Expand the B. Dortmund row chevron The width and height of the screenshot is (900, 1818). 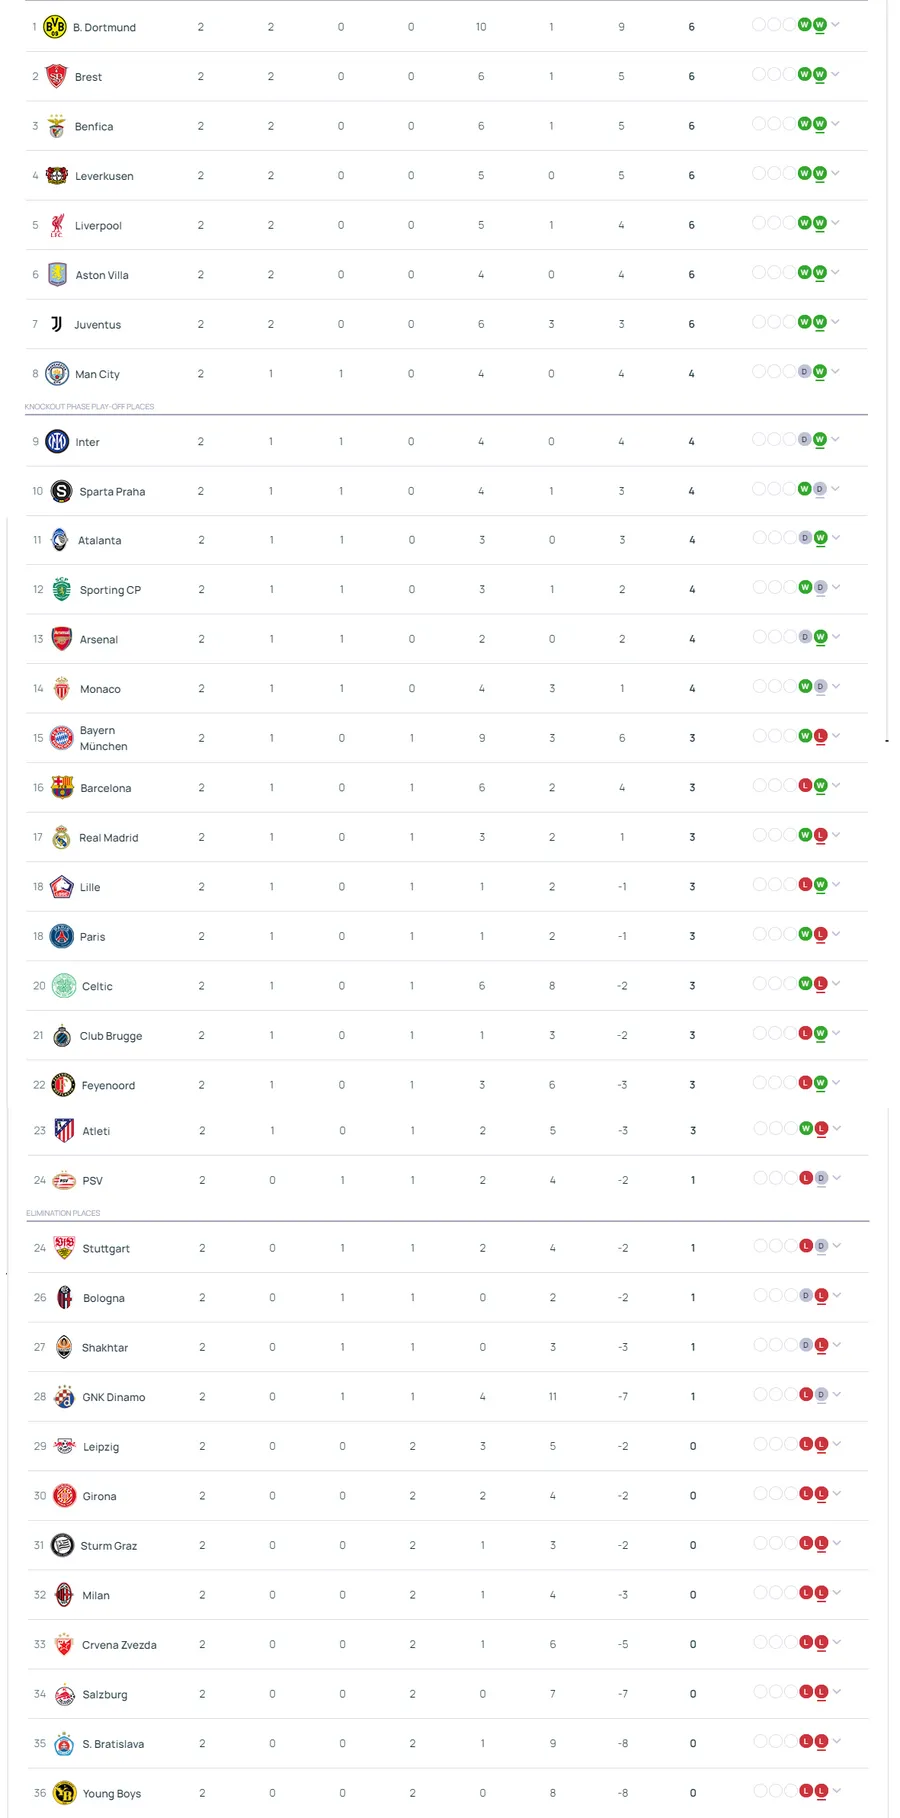[836, 25]
